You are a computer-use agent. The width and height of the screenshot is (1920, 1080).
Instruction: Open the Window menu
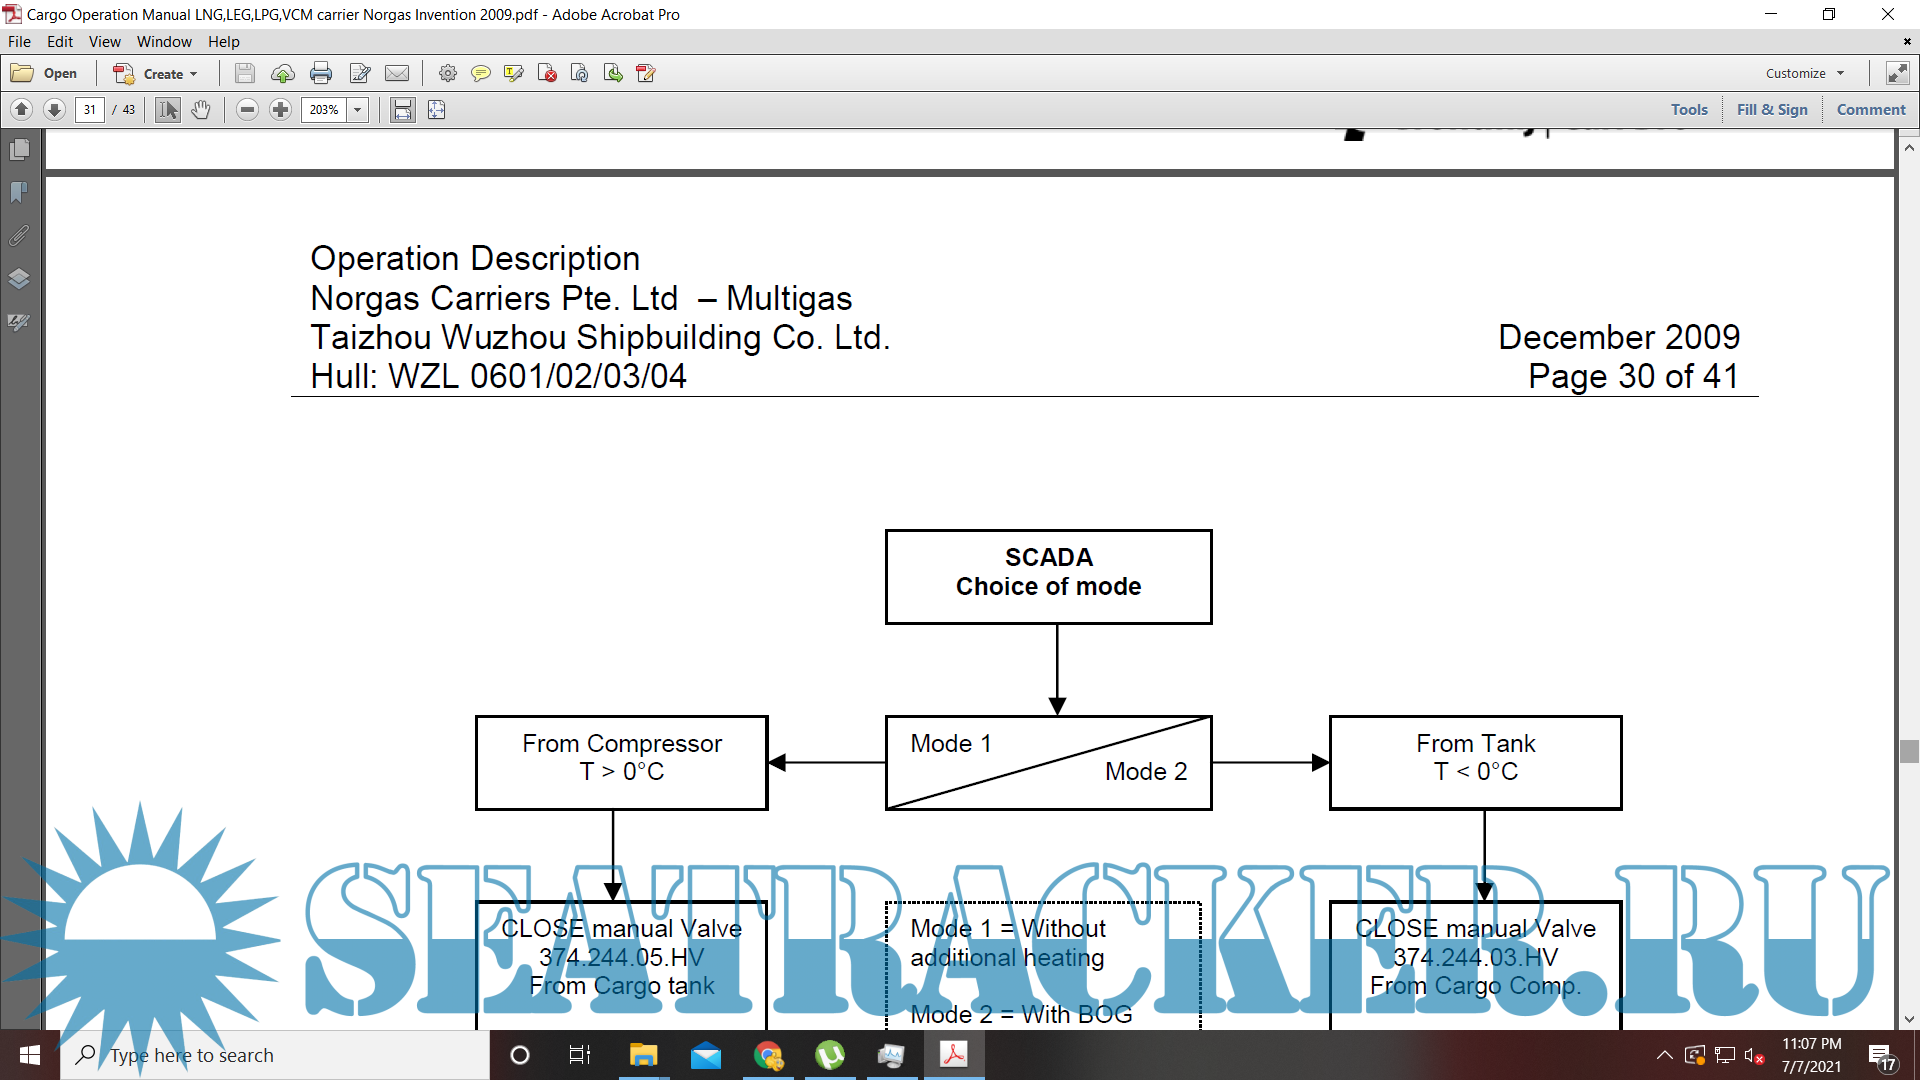pos(164,42)
